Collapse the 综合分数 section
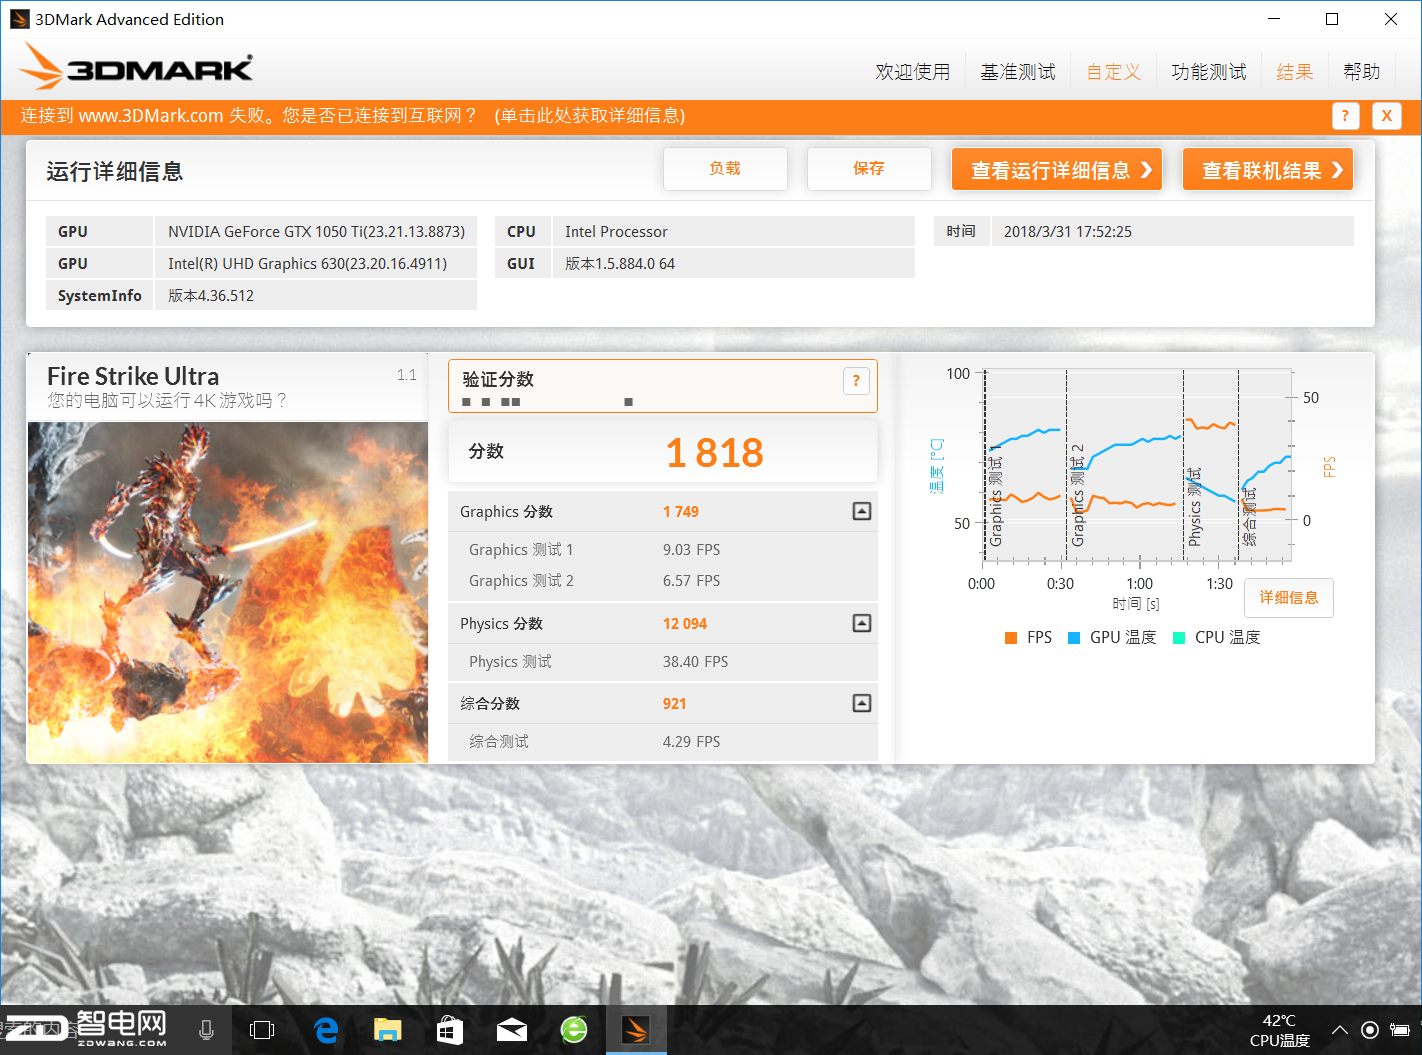Viewport: 1422px width, 1055px height. pyautogui.click(x=861, y=703)
